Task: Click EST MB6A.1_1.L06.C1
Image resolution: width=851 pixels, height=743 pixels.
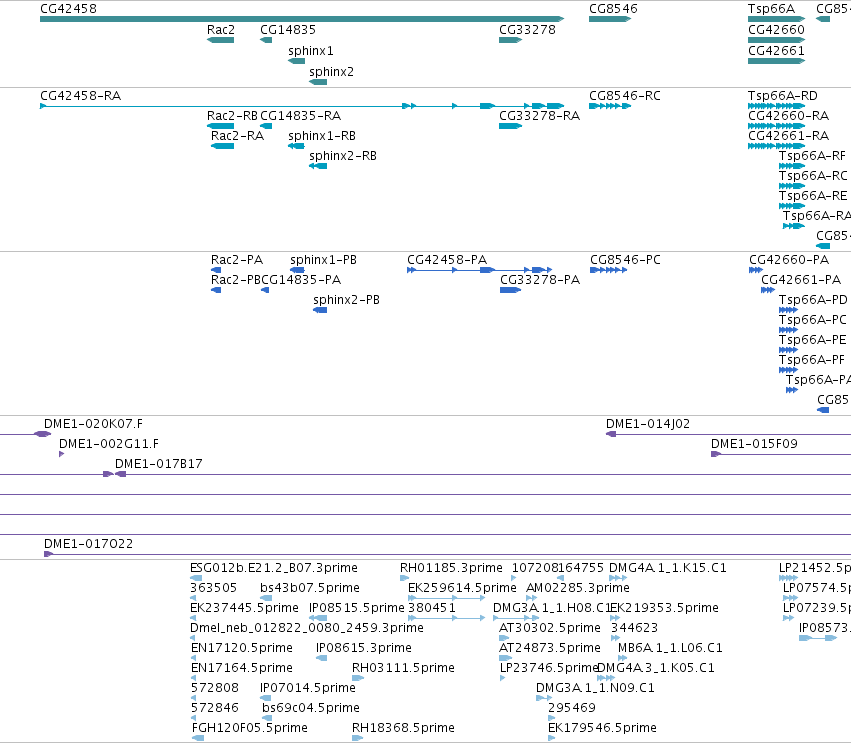Action: (x=623, y=658)
